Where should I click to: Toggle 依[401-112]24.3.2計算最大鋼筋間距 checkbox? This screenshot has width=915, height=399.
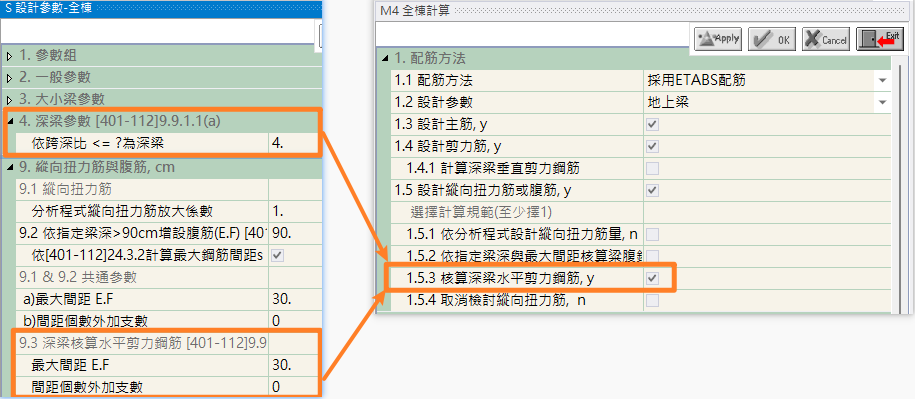click(x=278, y=255)
